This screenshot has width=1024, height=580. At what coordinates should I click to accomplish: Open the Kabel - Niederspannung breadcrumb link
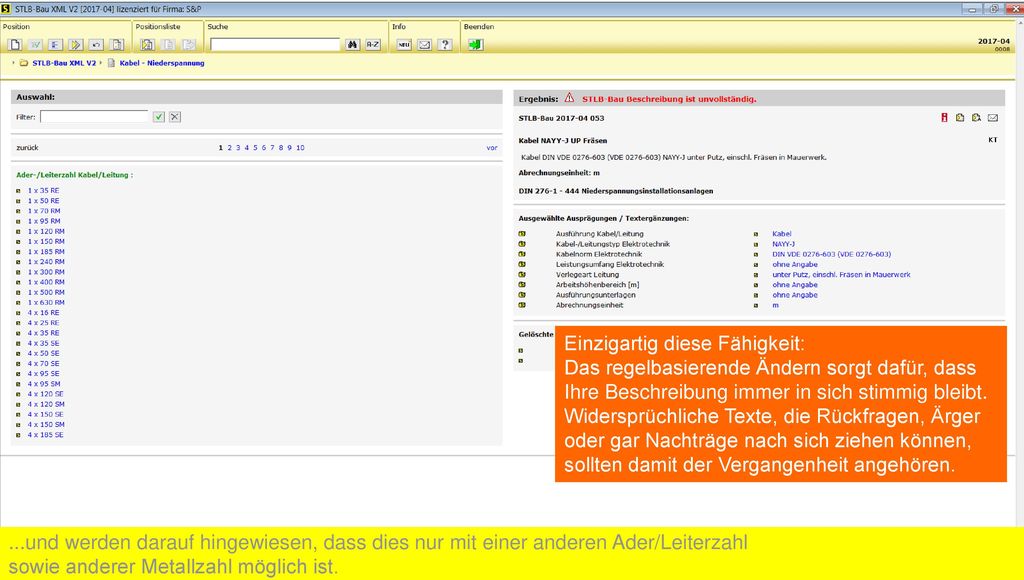point(162,63)
